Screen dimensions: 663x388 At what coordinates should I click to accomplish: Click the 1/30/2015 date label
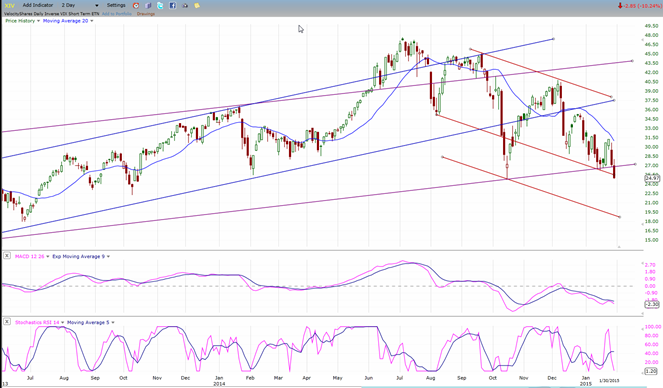(x=609, y=381)
